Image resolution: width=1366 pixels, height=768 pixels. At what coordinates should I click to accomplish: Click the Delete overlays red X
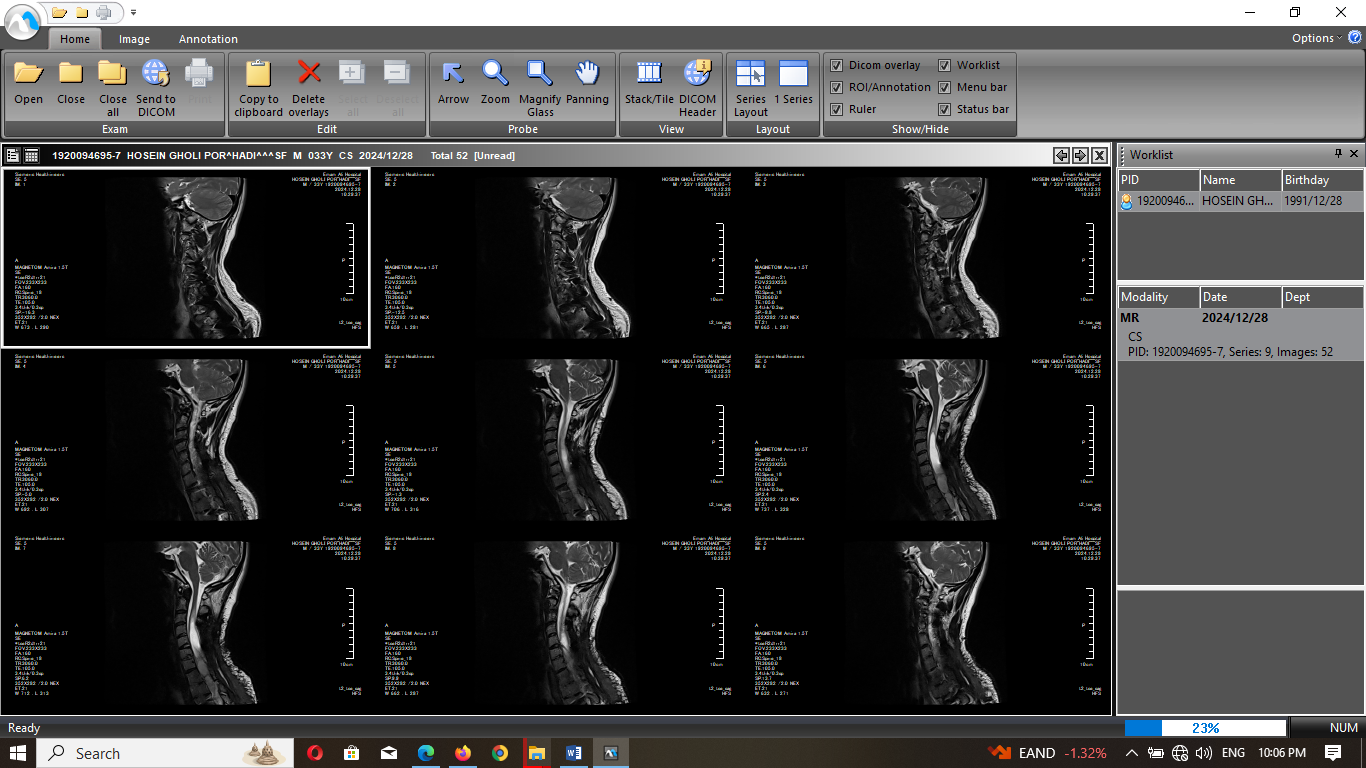[309, 74]
